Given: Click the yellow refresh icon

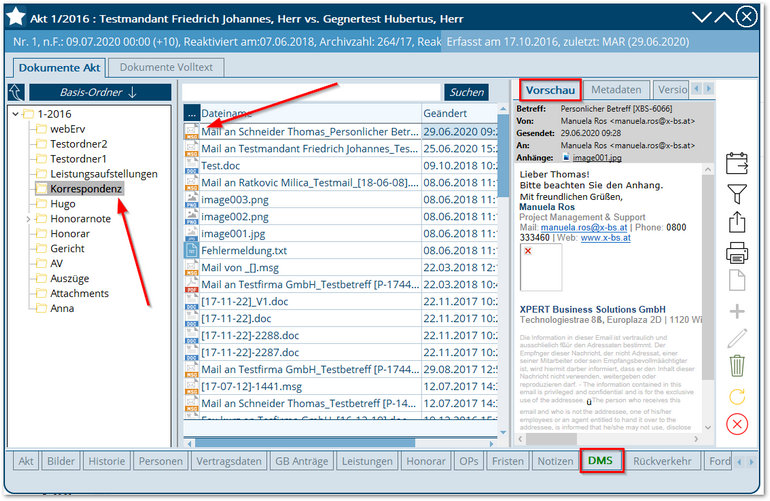Looking at the screenshot, I should click(737, 396).
